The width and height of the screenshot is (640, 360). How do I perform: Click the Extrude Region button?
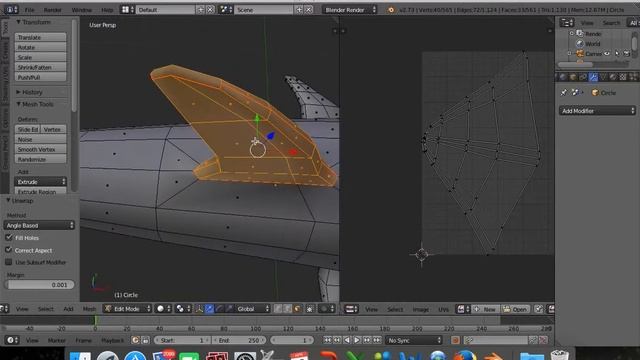[40, 191]
